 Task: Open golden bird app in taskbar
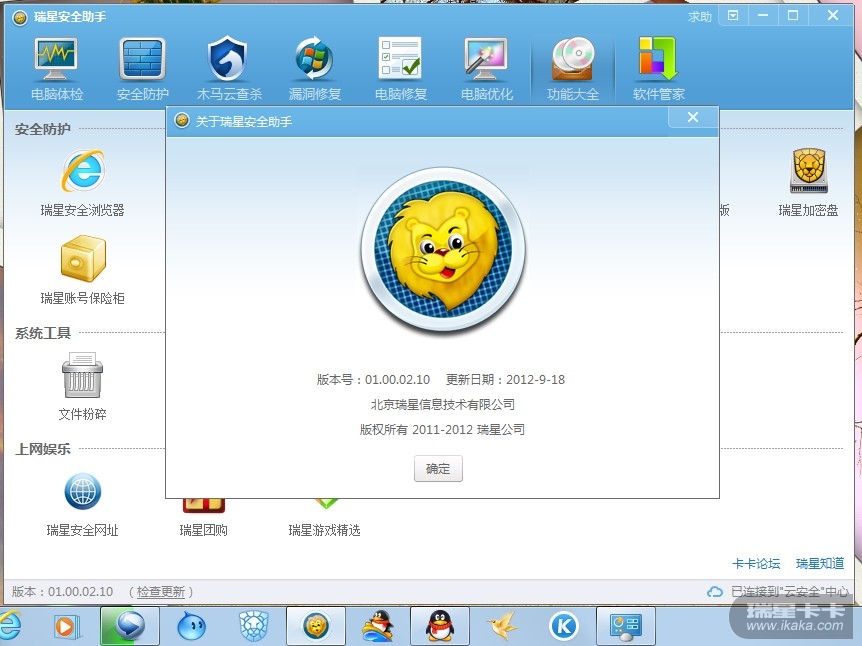[x=502, y=626]
